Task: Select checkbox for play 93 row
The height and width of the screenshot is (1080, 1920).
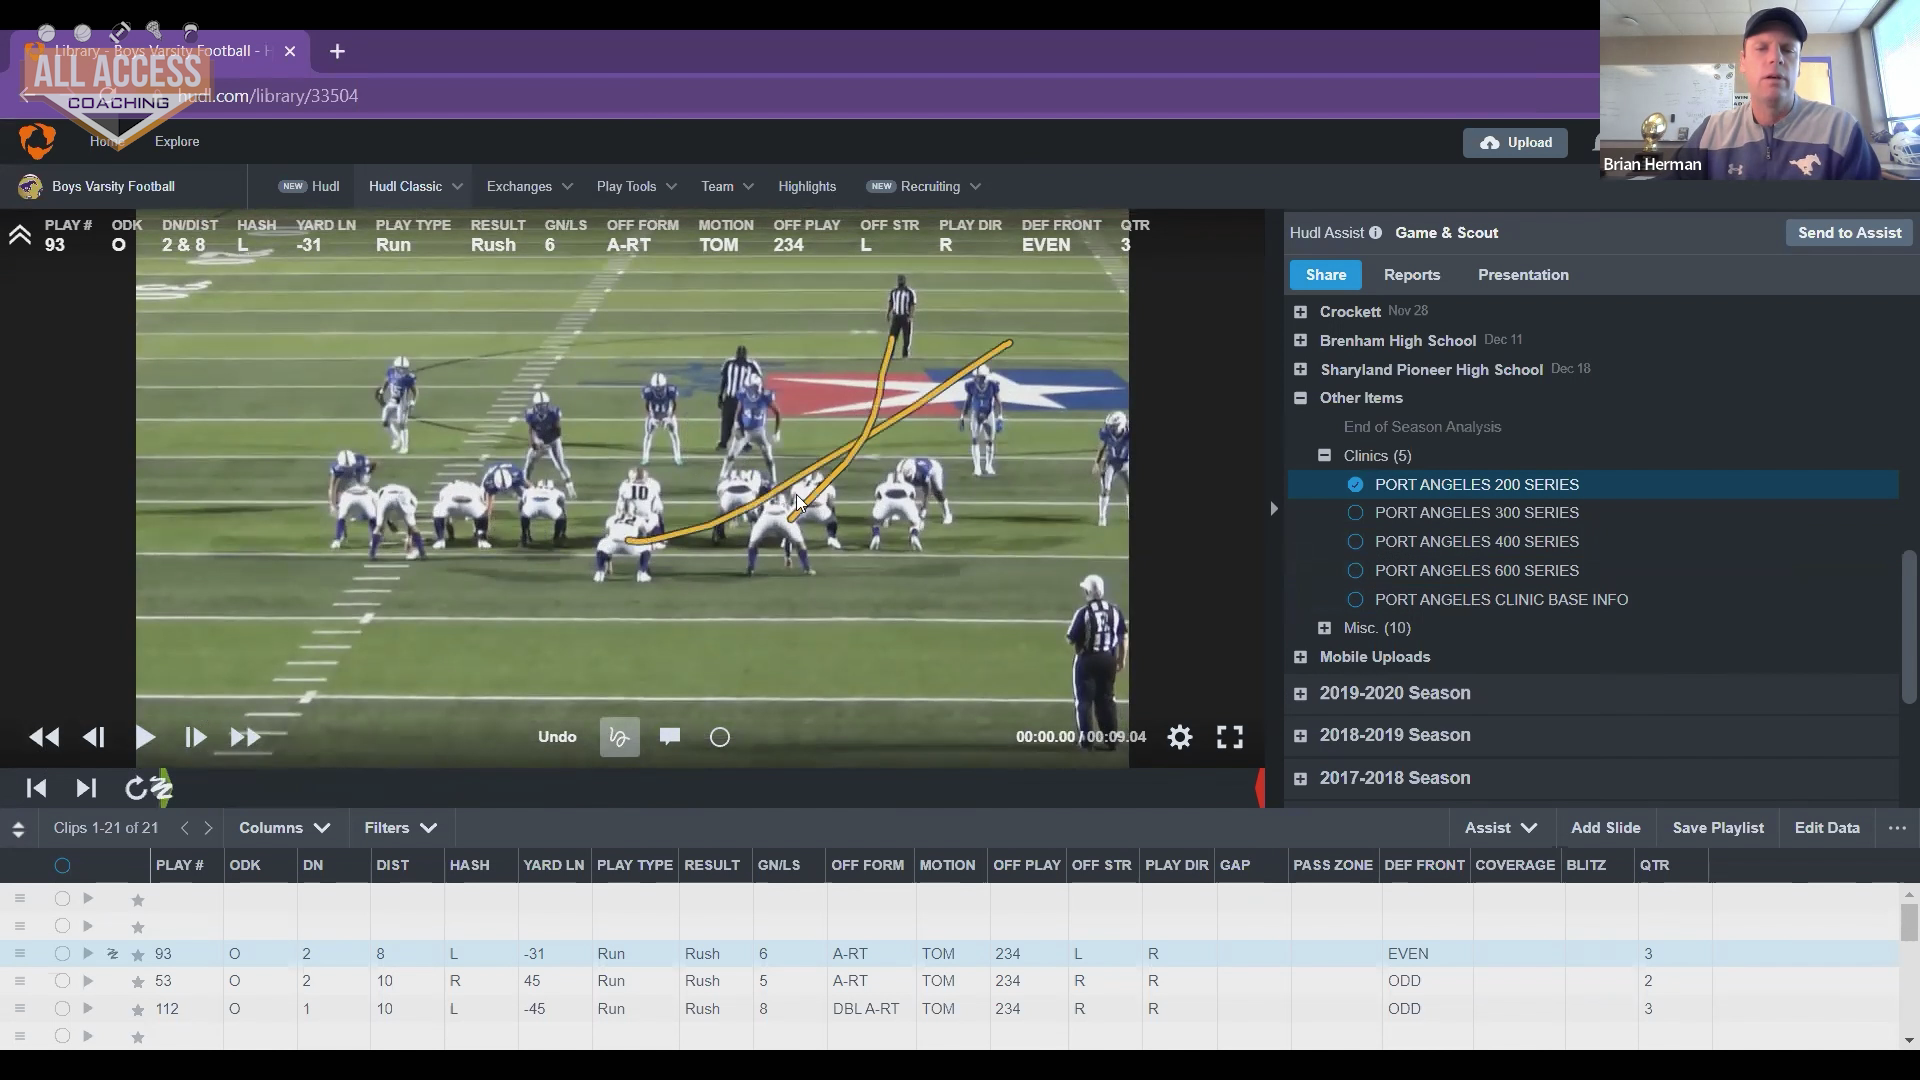Action: [62, 954]
